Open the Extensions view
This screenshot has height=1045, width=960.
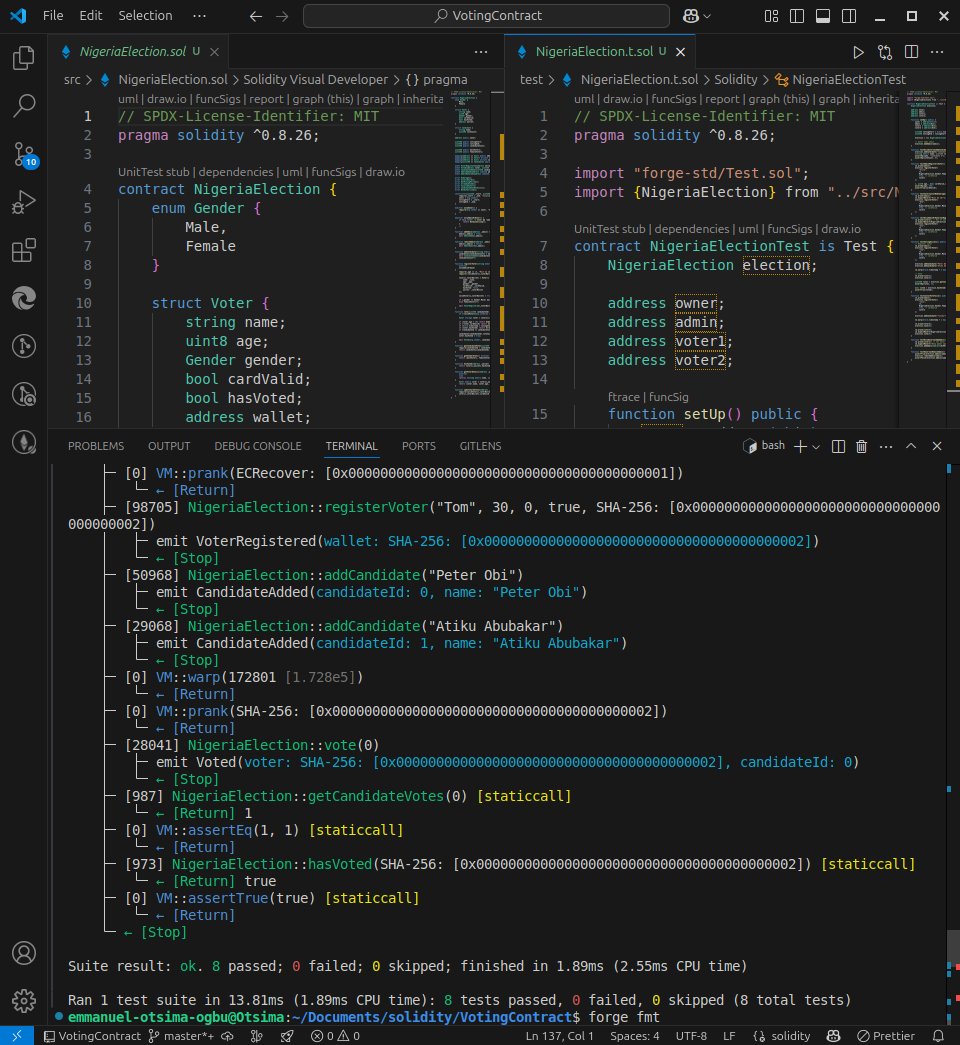tap(24, 250)
